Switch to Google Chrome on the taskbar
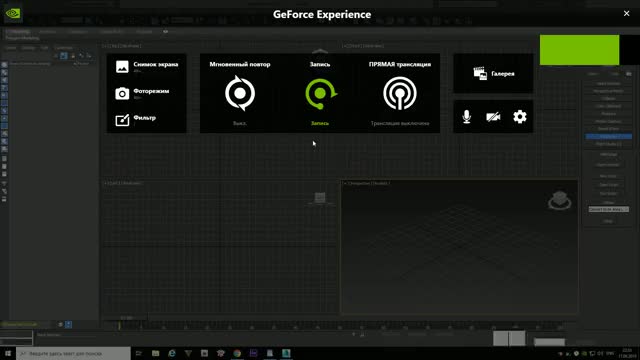The width and height of the screenshot is (640, 360). [x=237, y=353]
